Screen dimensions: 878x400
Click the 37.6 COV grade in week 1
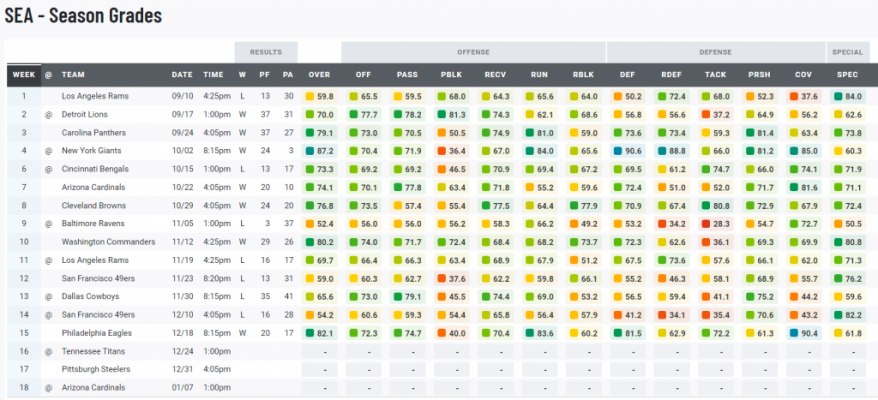tap(803, 96)
